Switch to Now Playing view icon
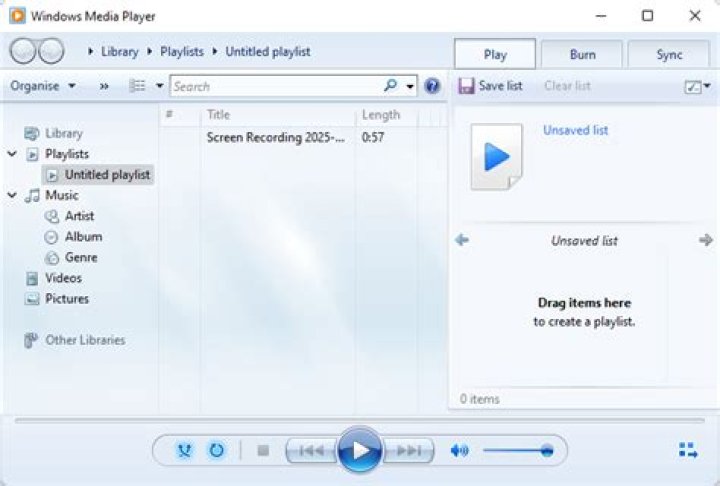The image size is (720, 486). 688,450
